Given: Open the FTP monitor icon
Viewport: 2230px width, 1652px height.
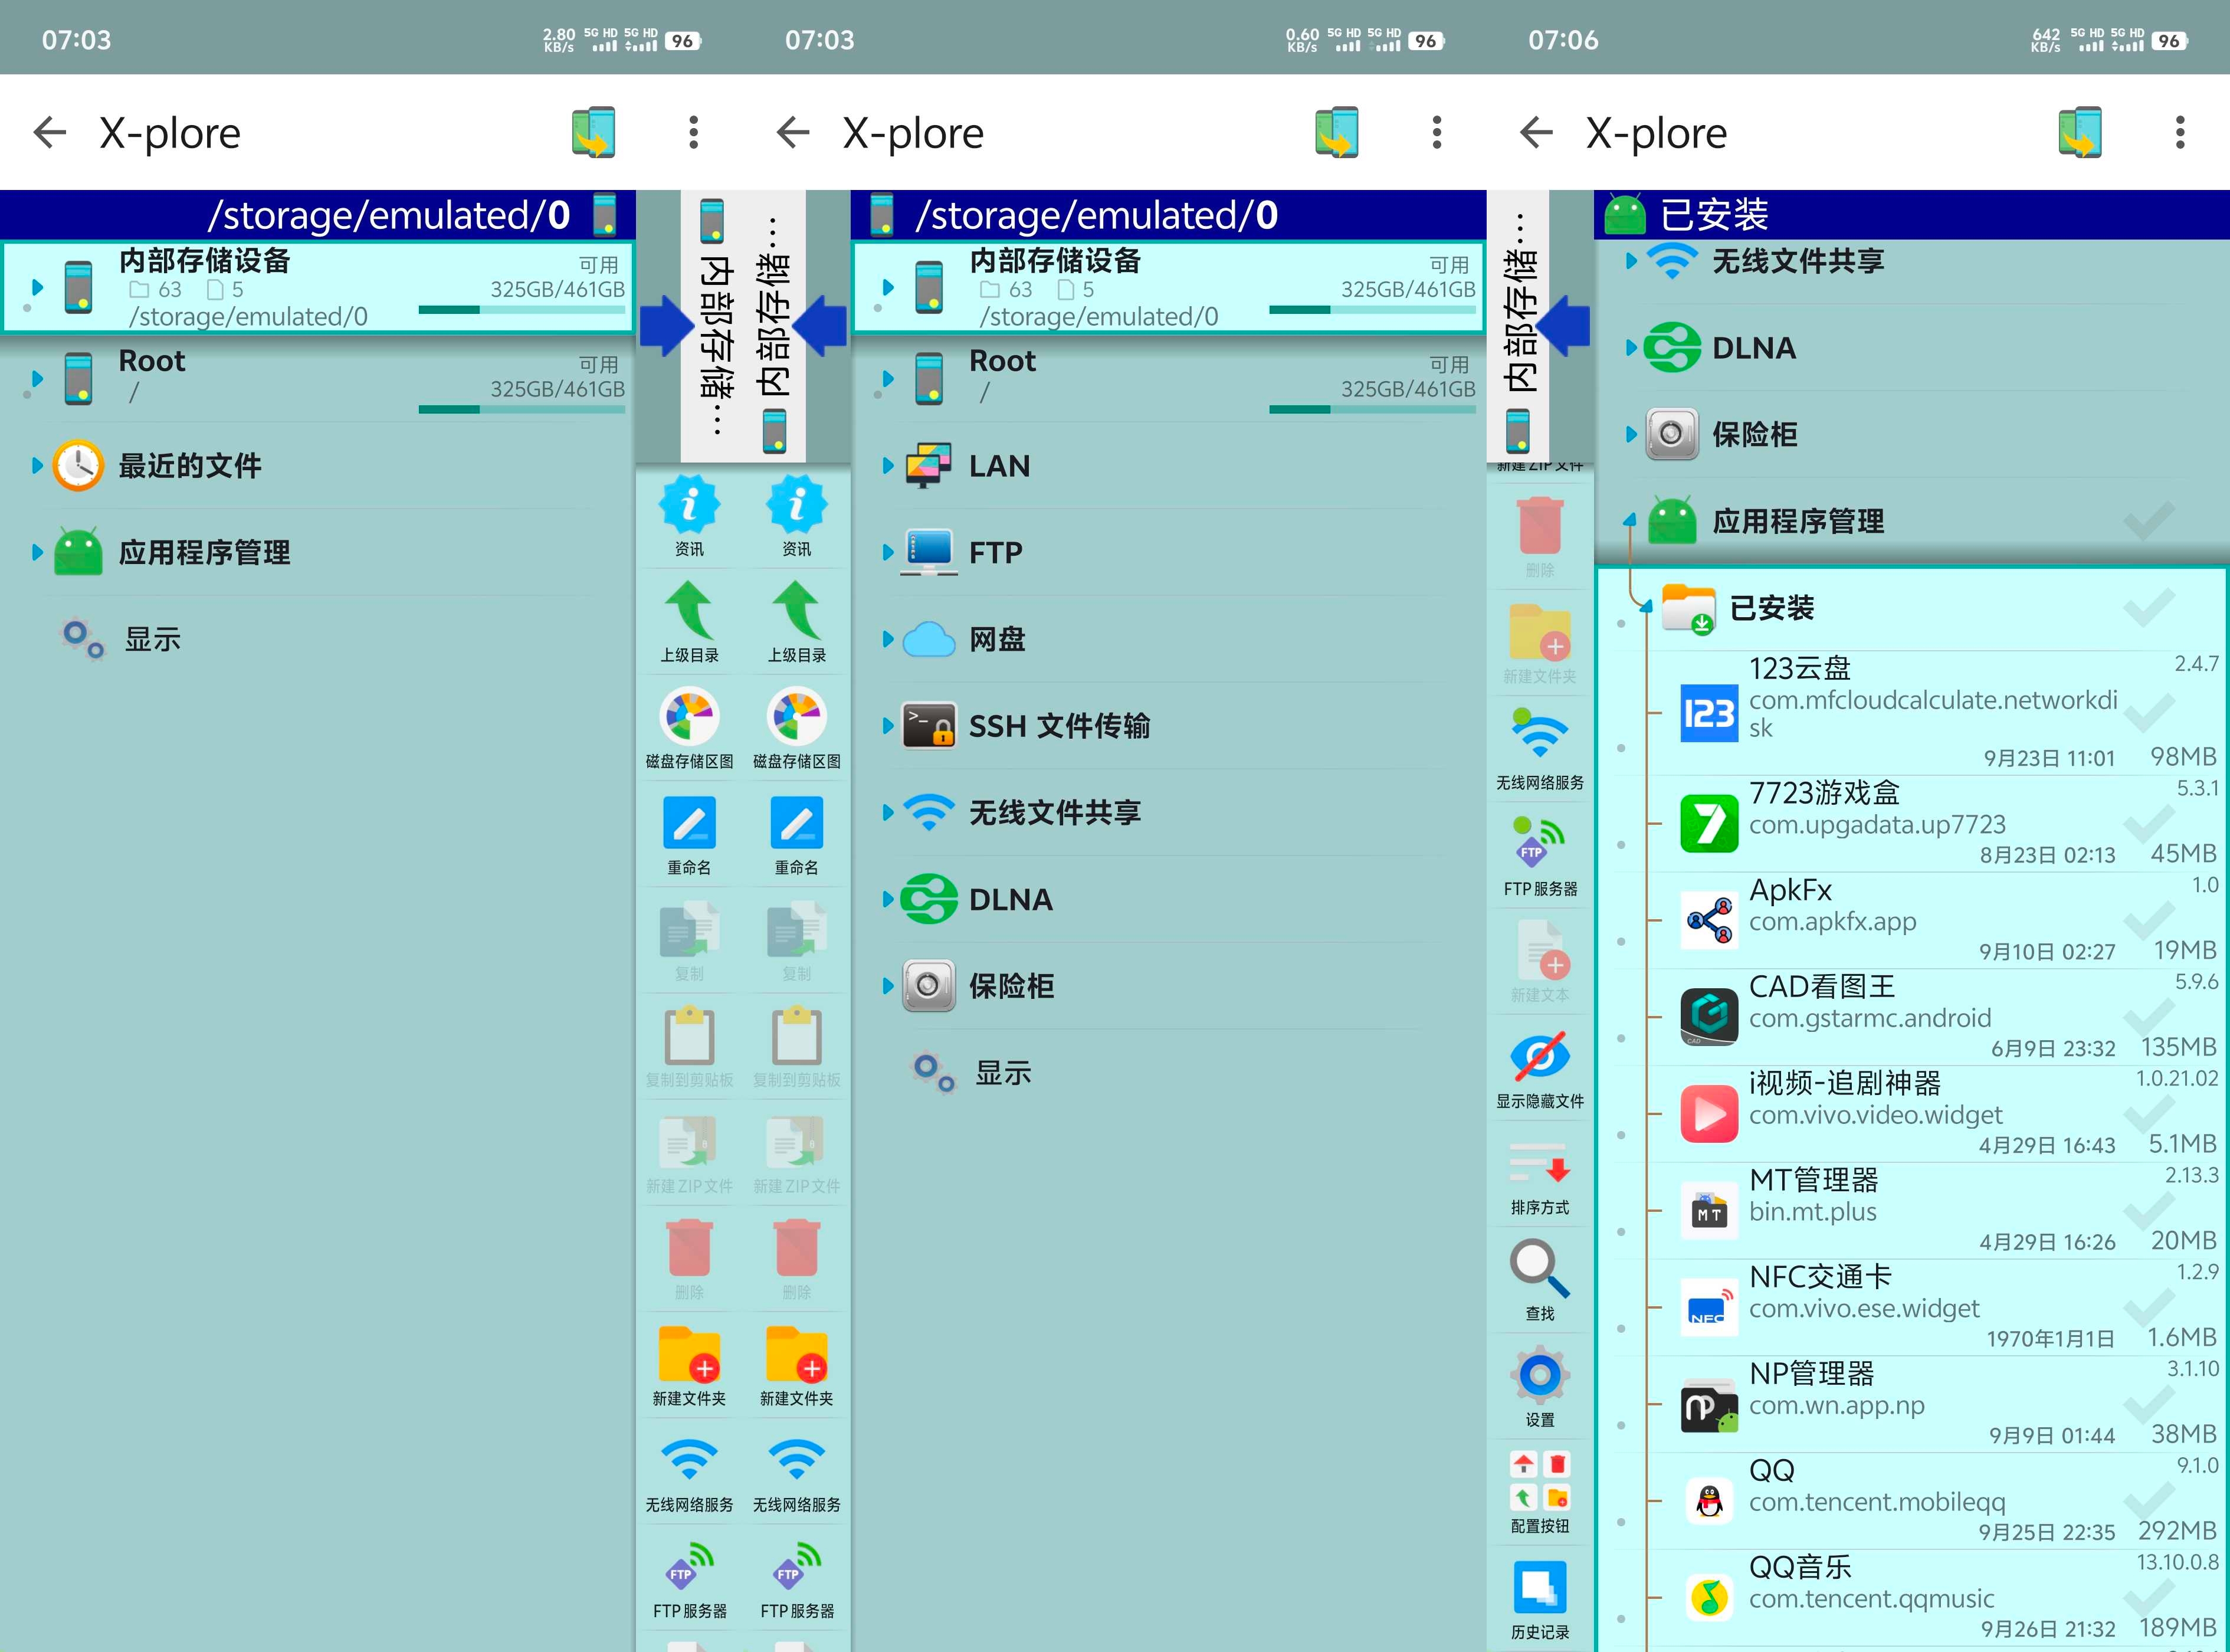Looking at the screenshot, I should (x=929, y=552).
